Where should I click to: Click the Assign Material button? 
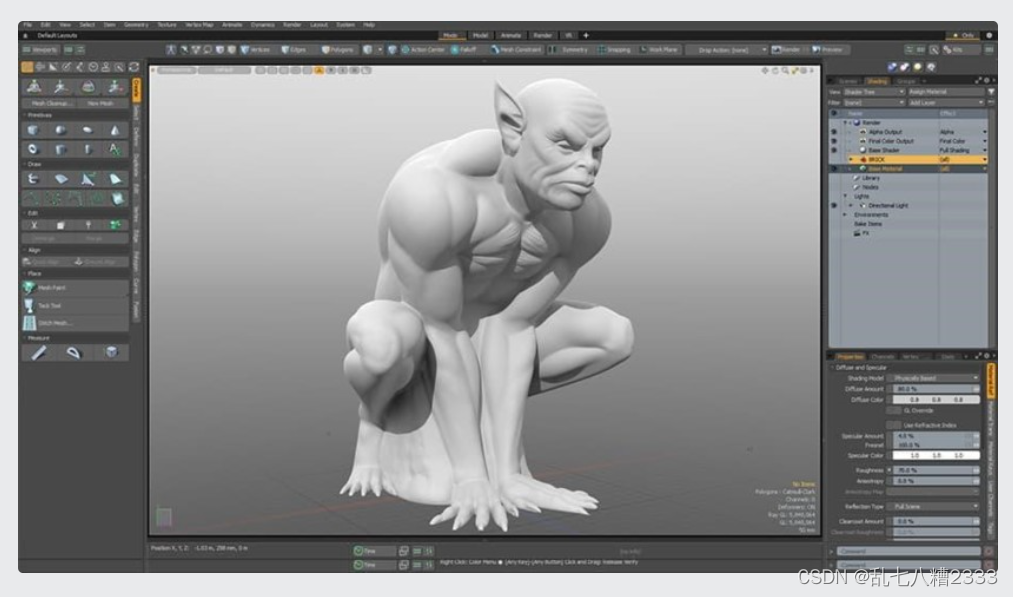click(x=945, y=91)
